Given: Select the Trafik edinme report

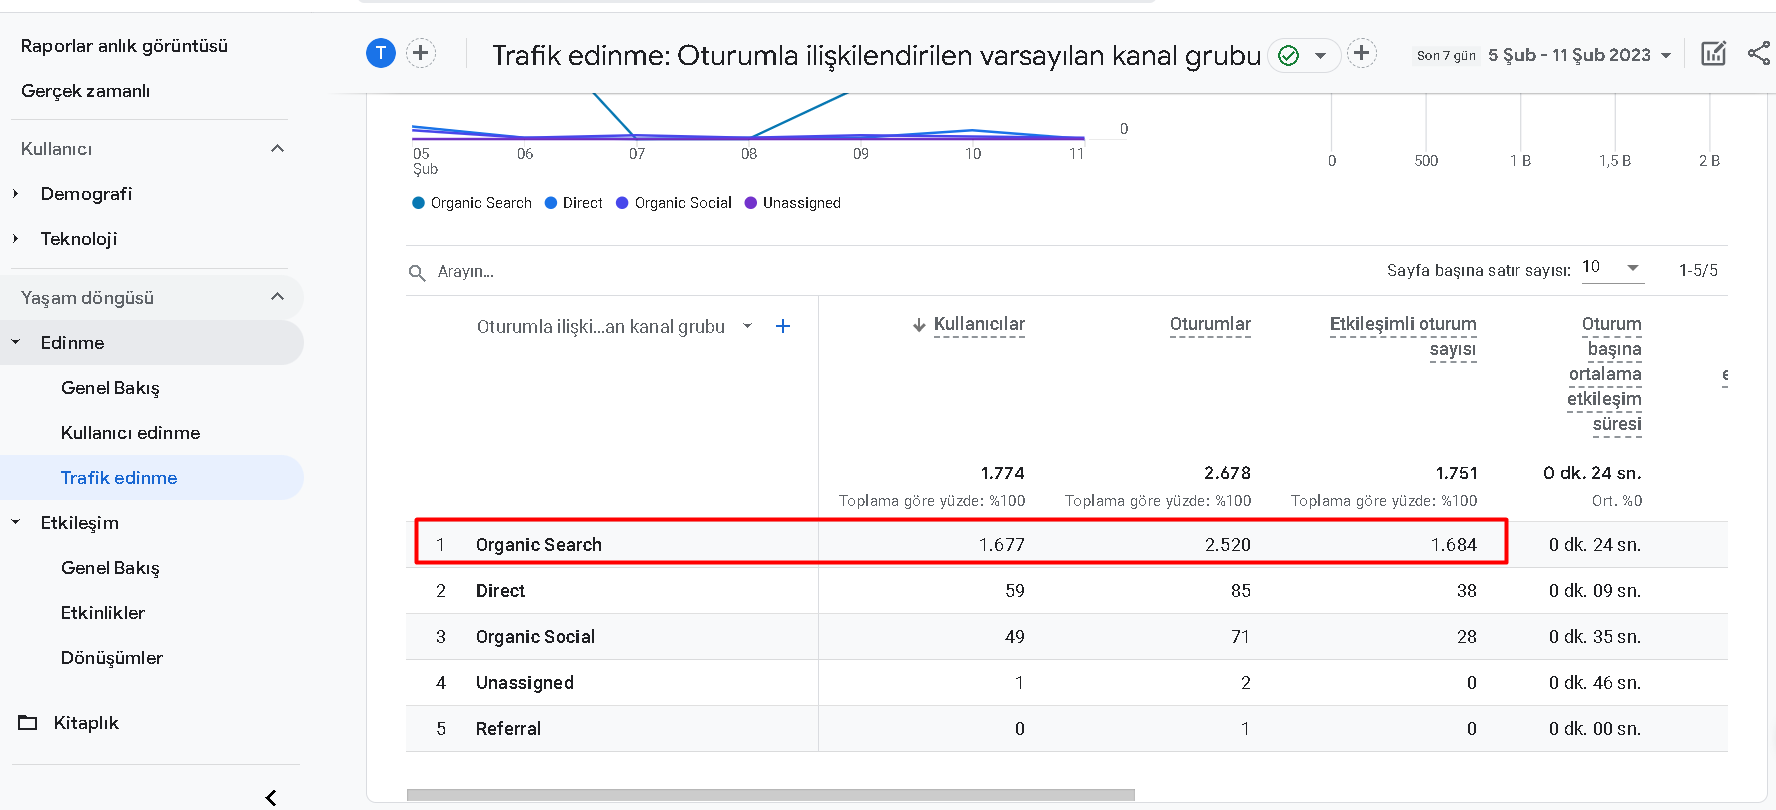Looking at the screenshot, I should pos(119,478).
